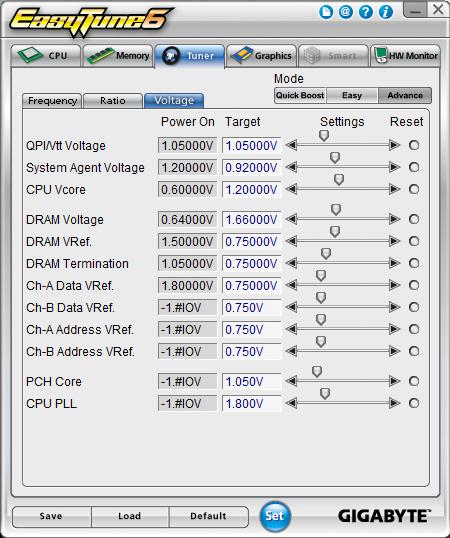Click DRAM Voltage target field 1.66000V
Image resolution: width=450 pixels, height=538 pixels.
pos(252,219)
